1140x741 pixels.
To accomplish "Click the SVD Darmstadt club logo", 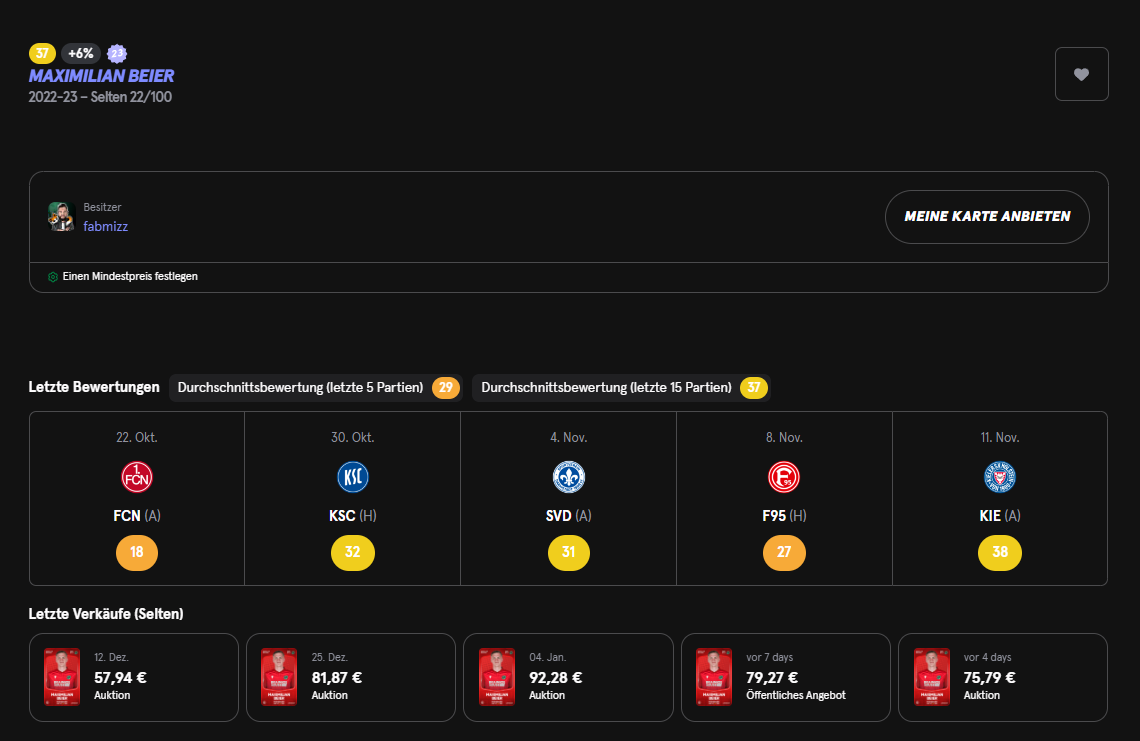I will point(569,477).
